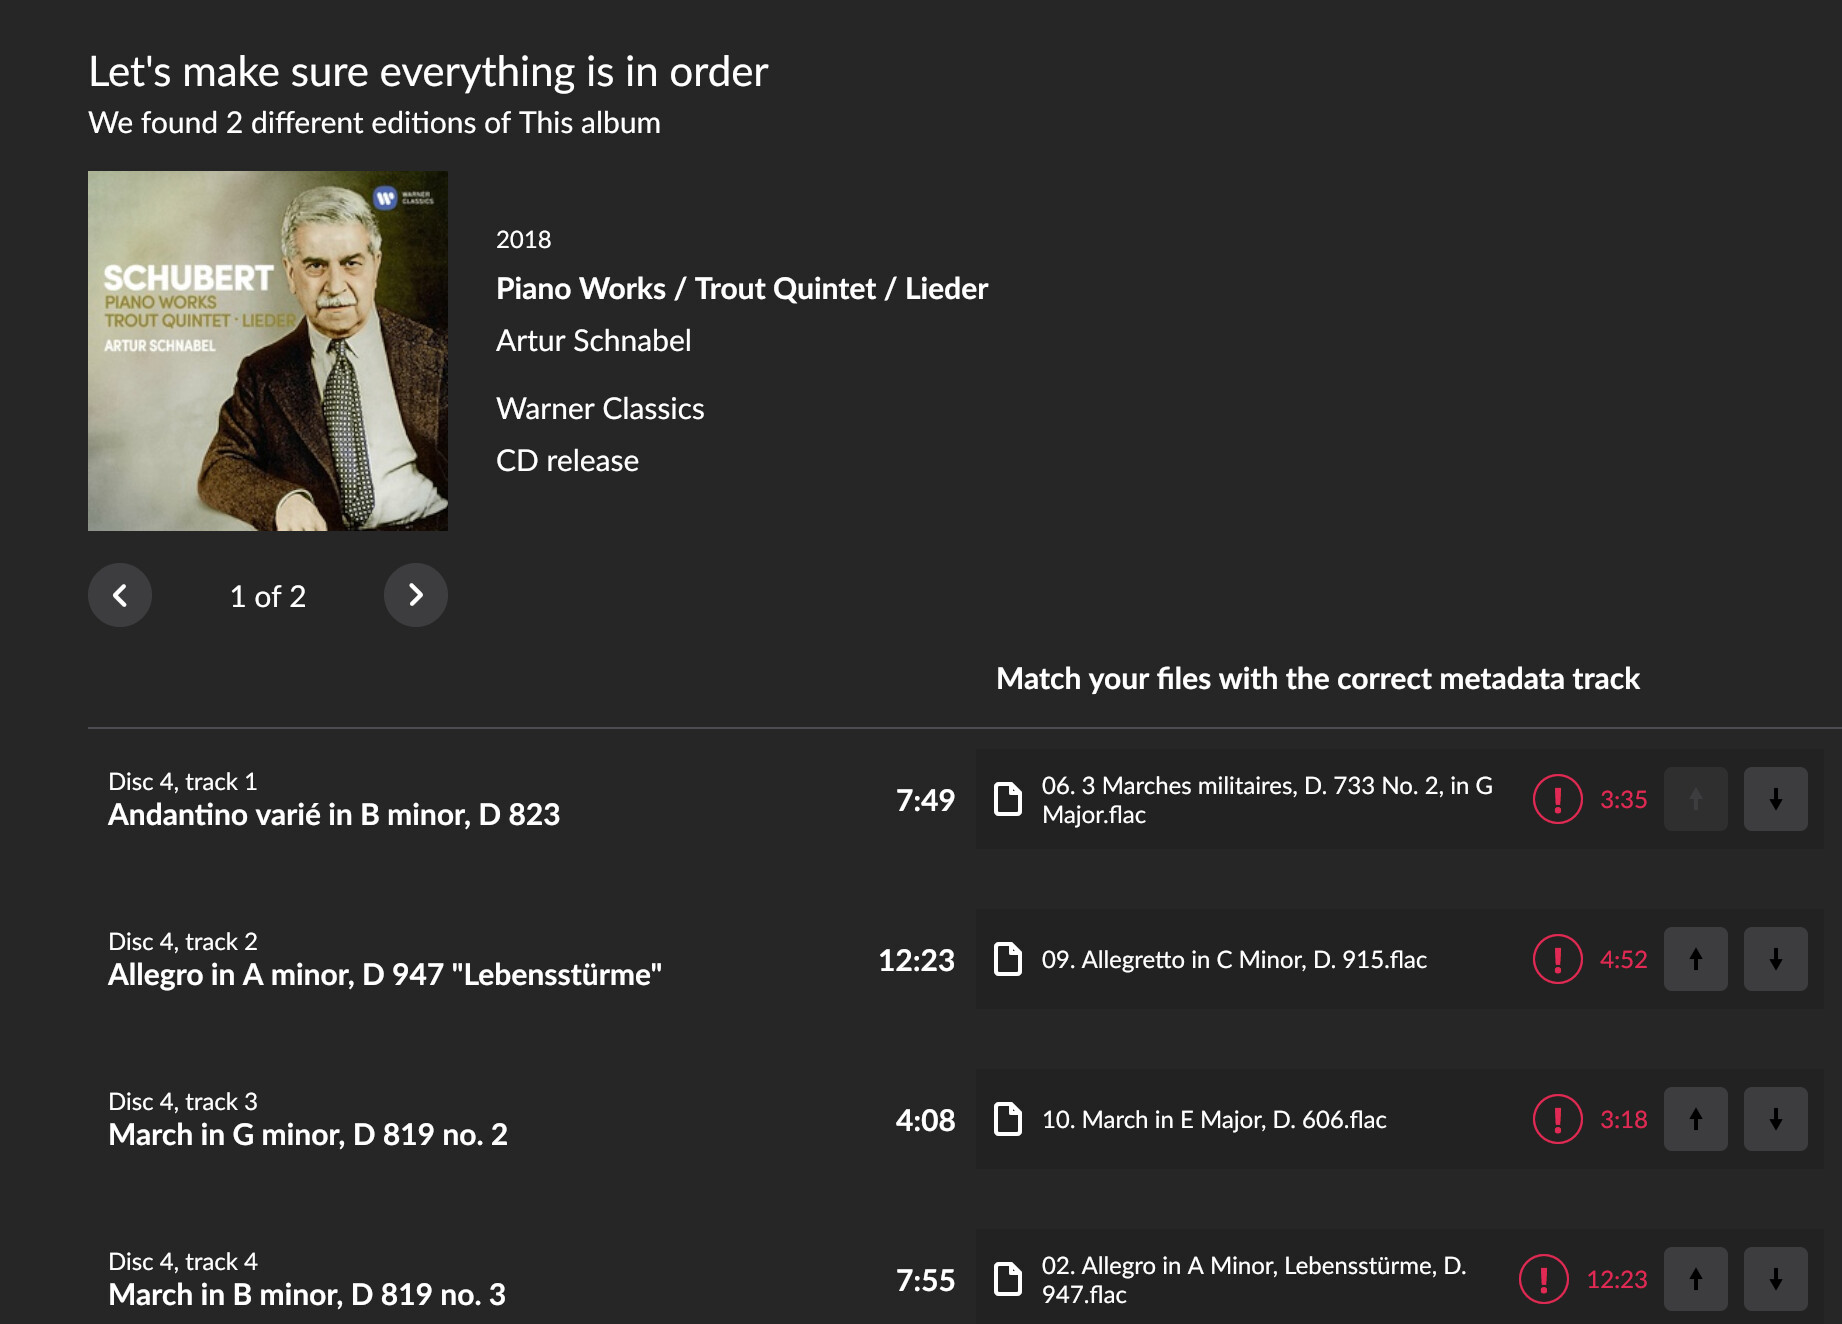Click the warning icon beside 3:35 duration
Viewport: 1842px width, 1324px height.
pos(1557,799)
